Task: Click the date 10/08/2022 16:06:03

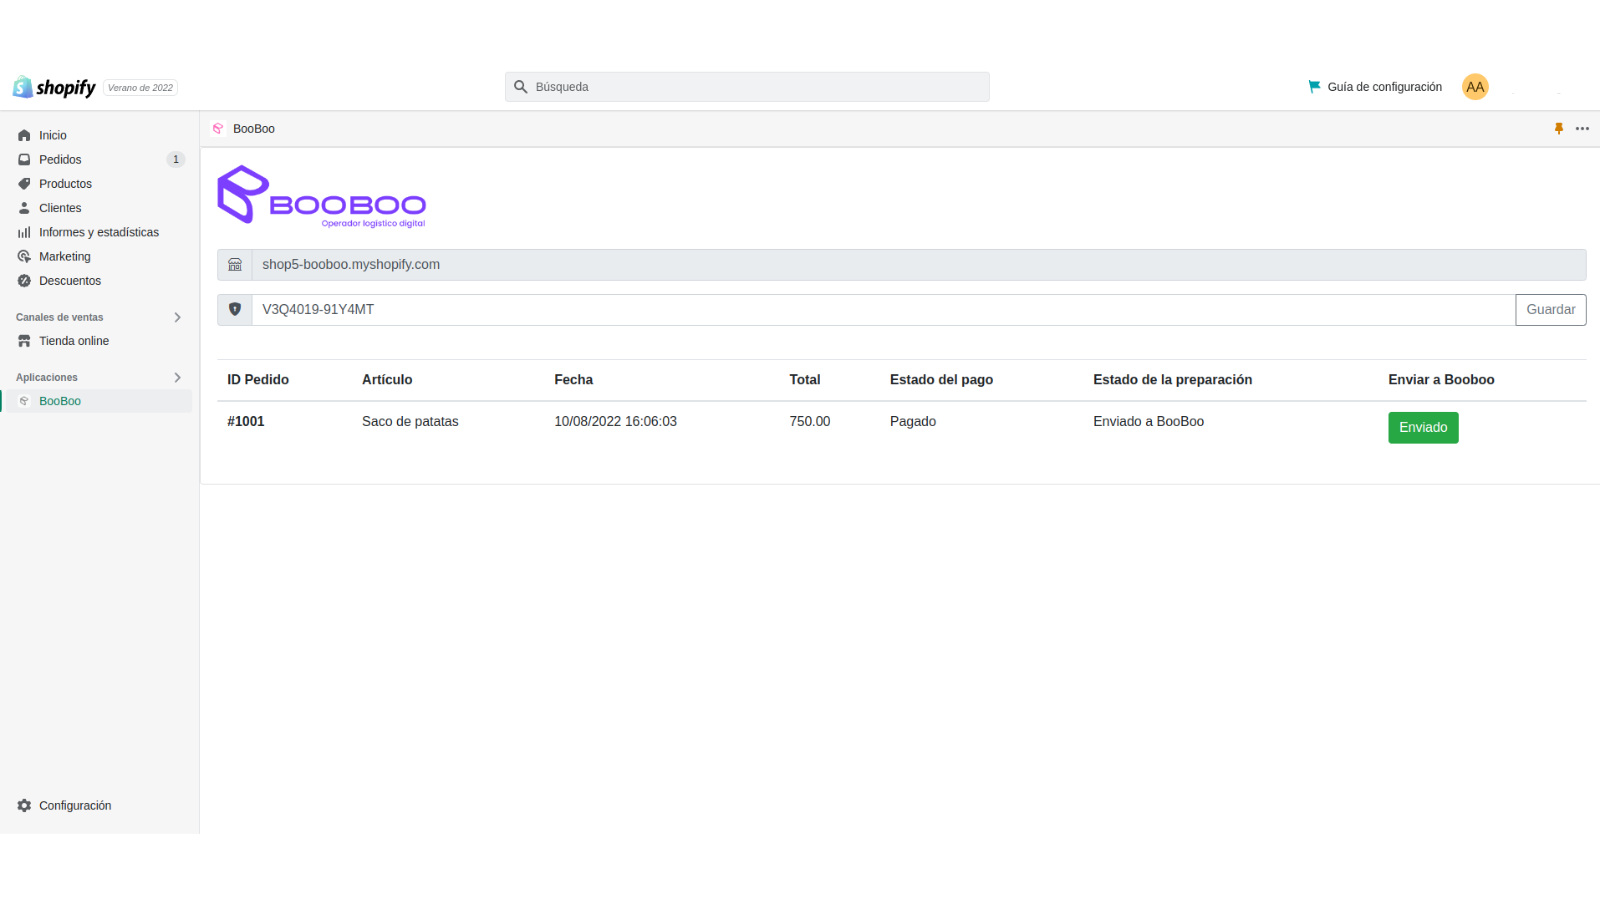Action: point(616,422)
